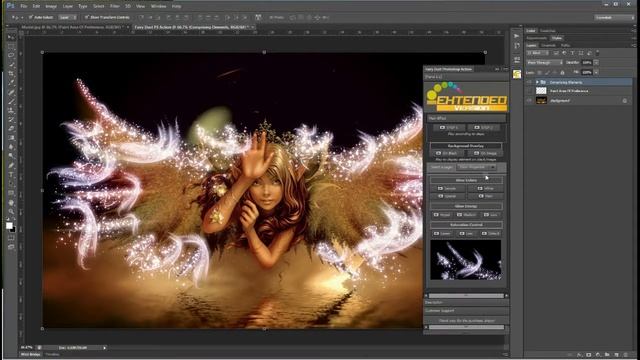Click create new layer icon
The image size is (640, 360).
(616, 355)
